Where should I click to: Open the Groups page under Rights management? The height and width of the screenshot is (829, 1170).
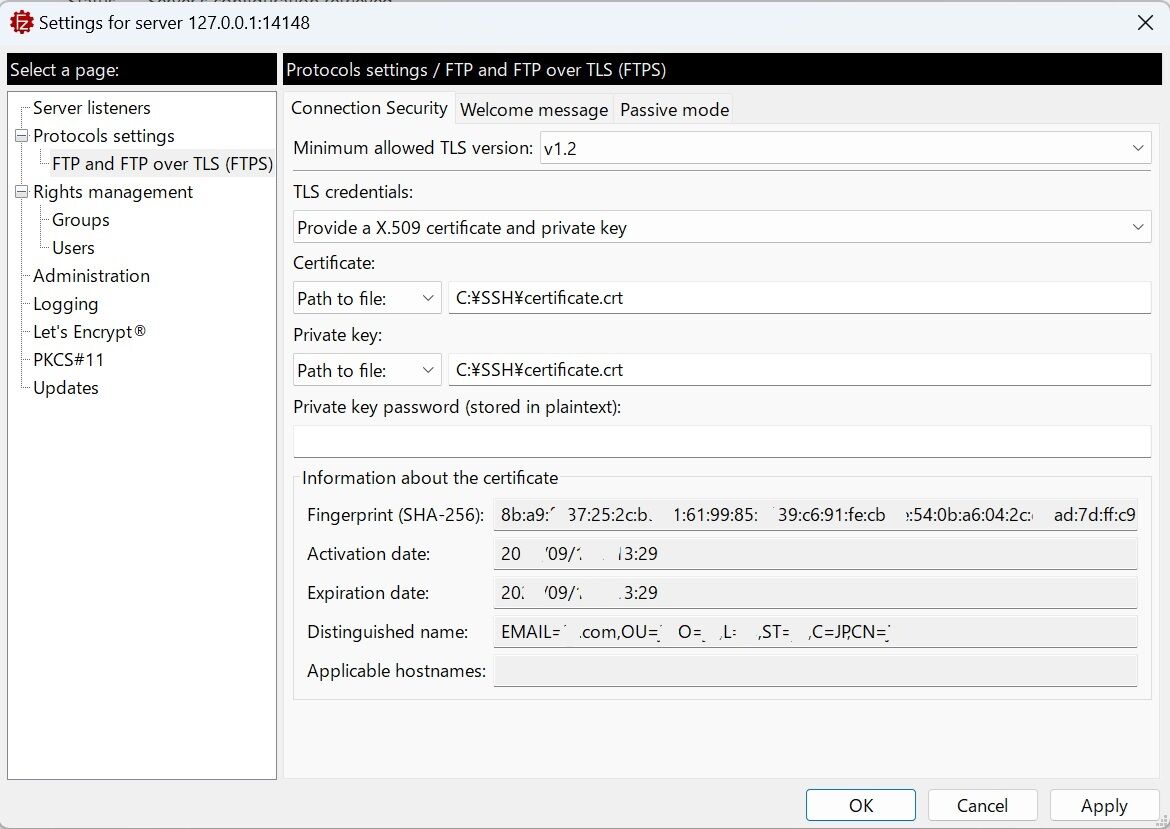point(79,219)
